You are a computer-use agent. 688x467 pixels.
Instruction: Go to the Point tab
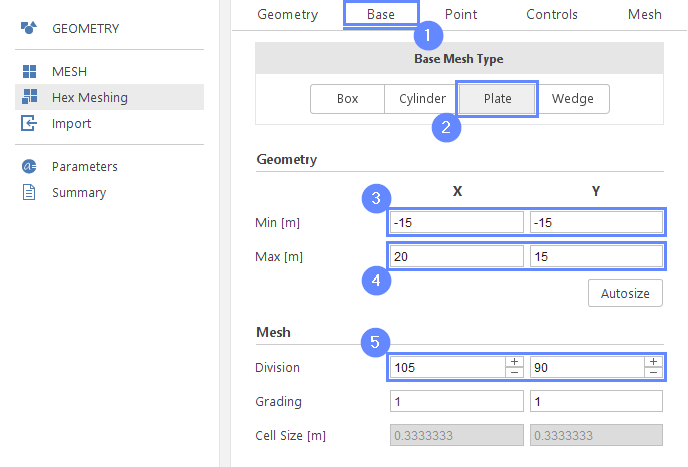pyautogui.click(x=460, y=15)
